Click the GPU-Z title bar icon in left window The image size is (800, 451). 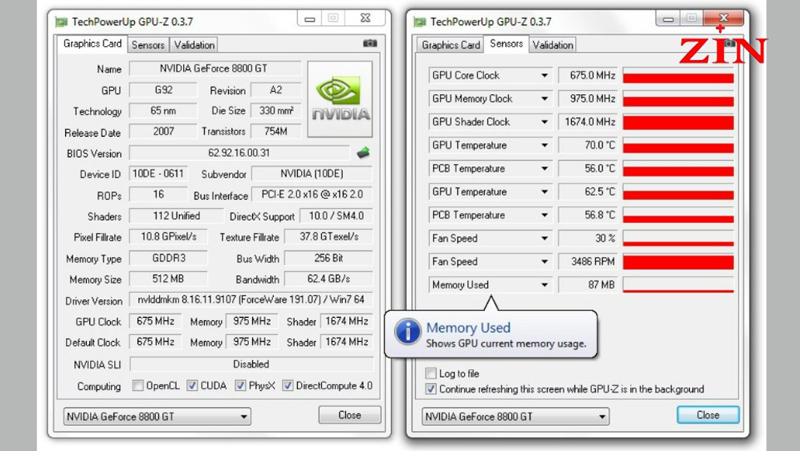point(61,22)
